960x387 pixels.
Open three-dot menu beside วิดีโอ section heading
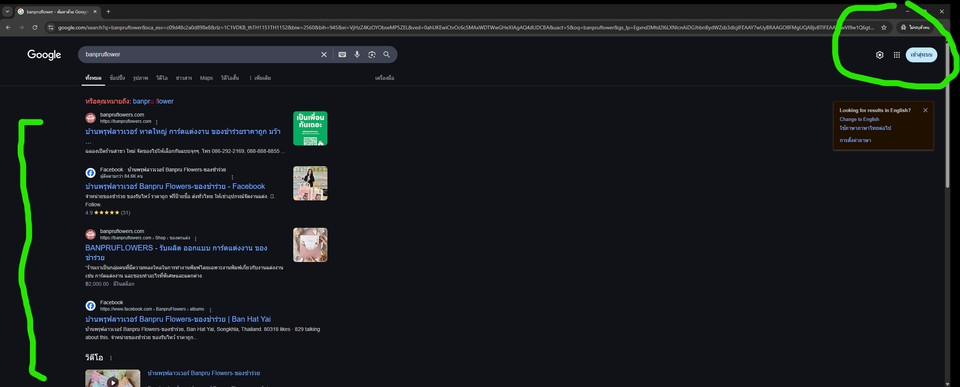pyautogui.click(x=111, y=358)
